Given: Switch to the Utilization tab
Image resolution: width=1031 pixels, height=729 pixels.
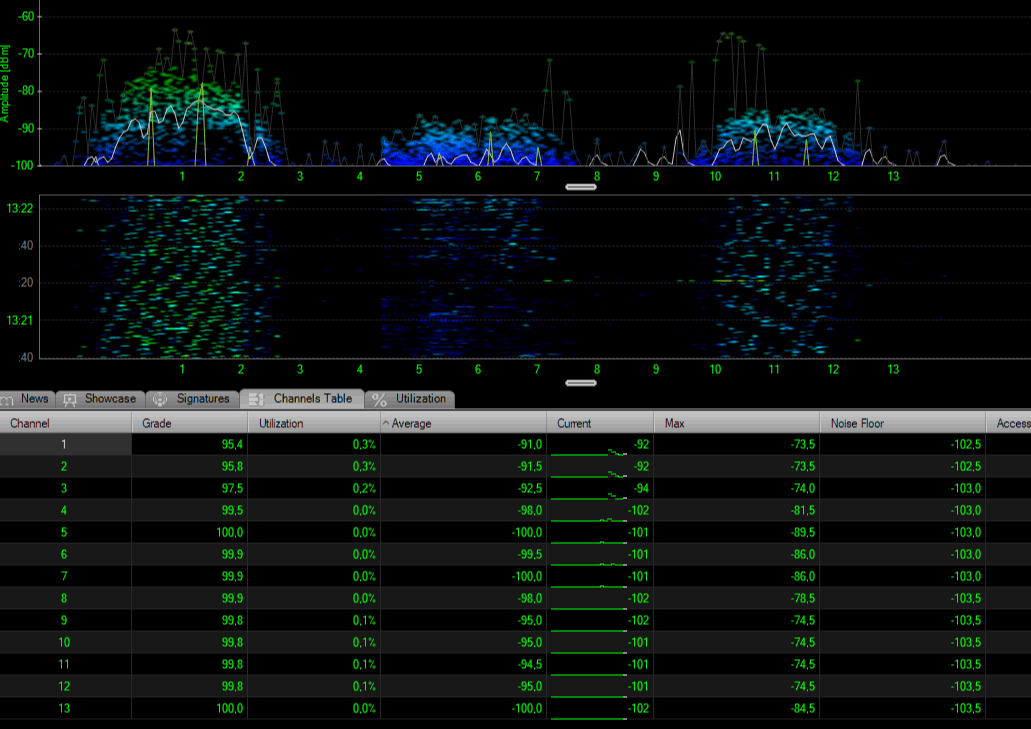Looking at the screenshot, I should pos(410,399).
